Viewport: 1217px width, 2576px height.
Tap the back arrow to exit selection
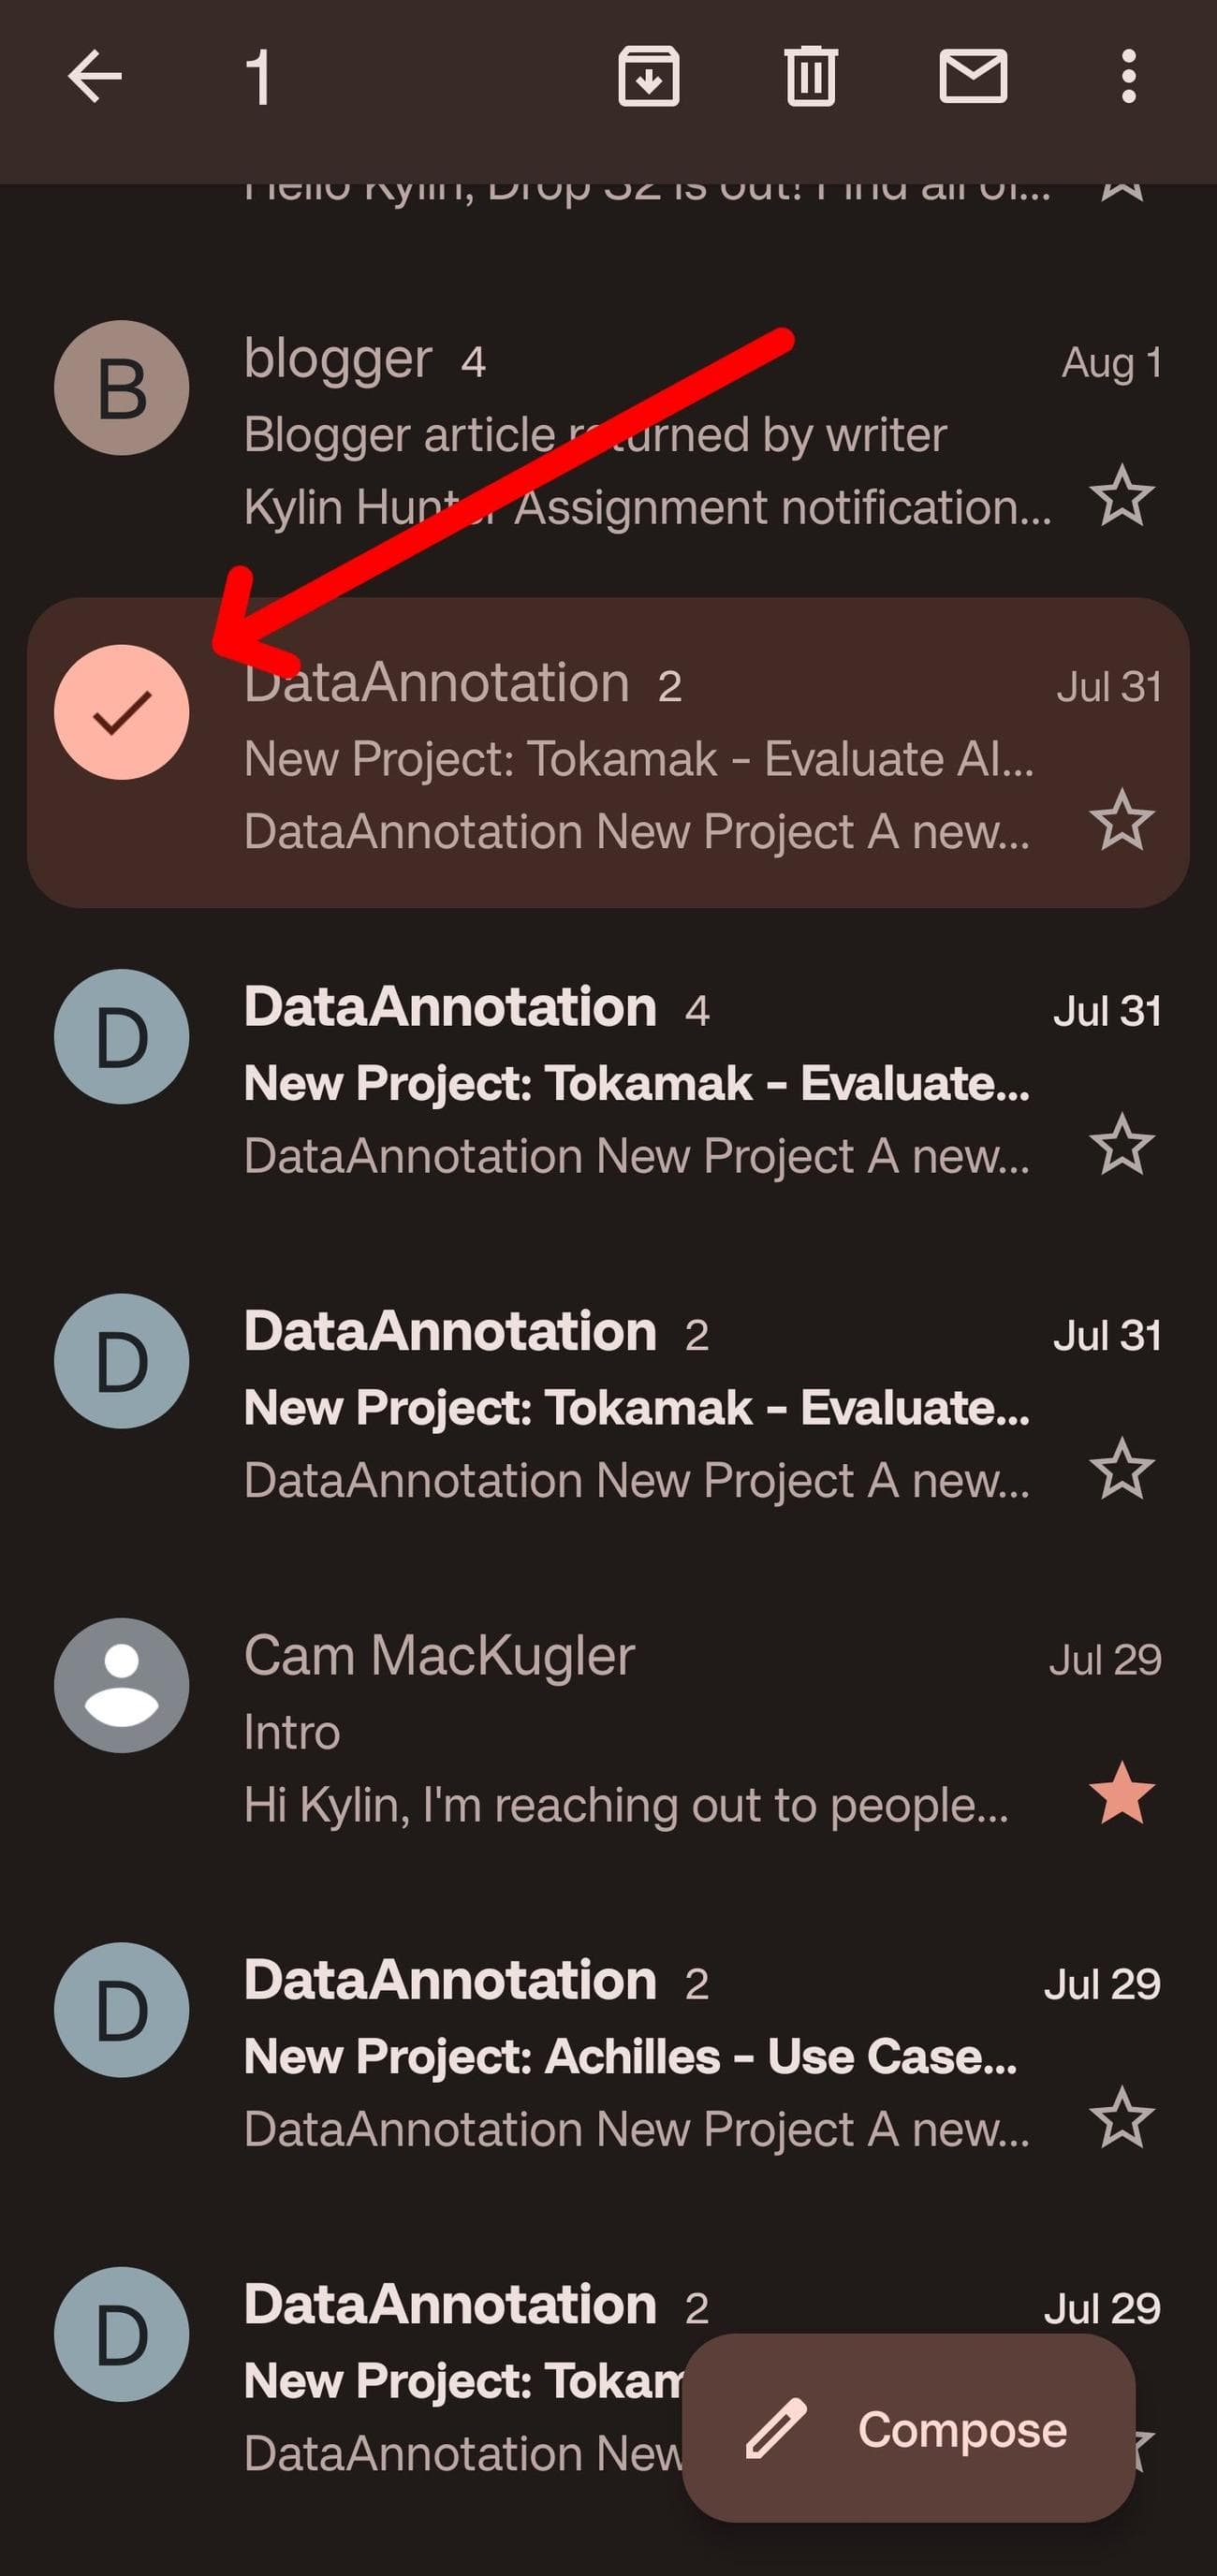[95, 77]
